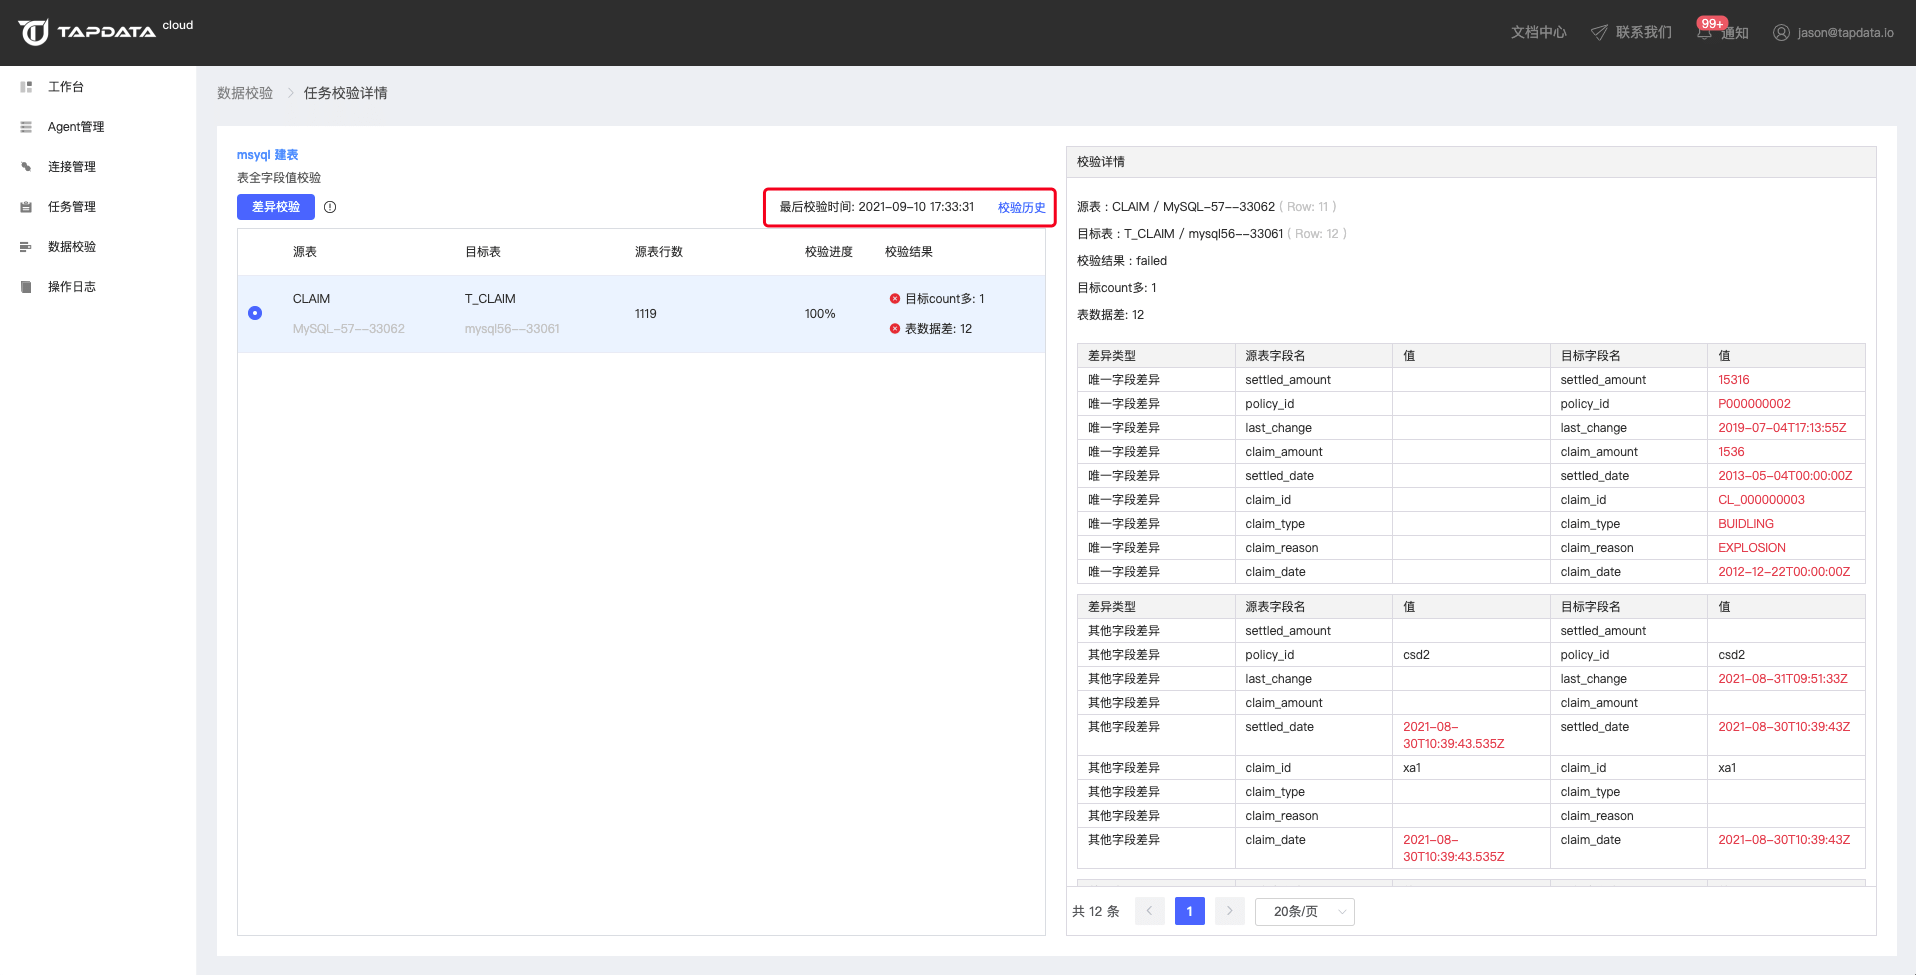This screenshot has height=975, width=1916.
Task: Open 任务管理 in the sidebar menu
Action: click(72, 207)
